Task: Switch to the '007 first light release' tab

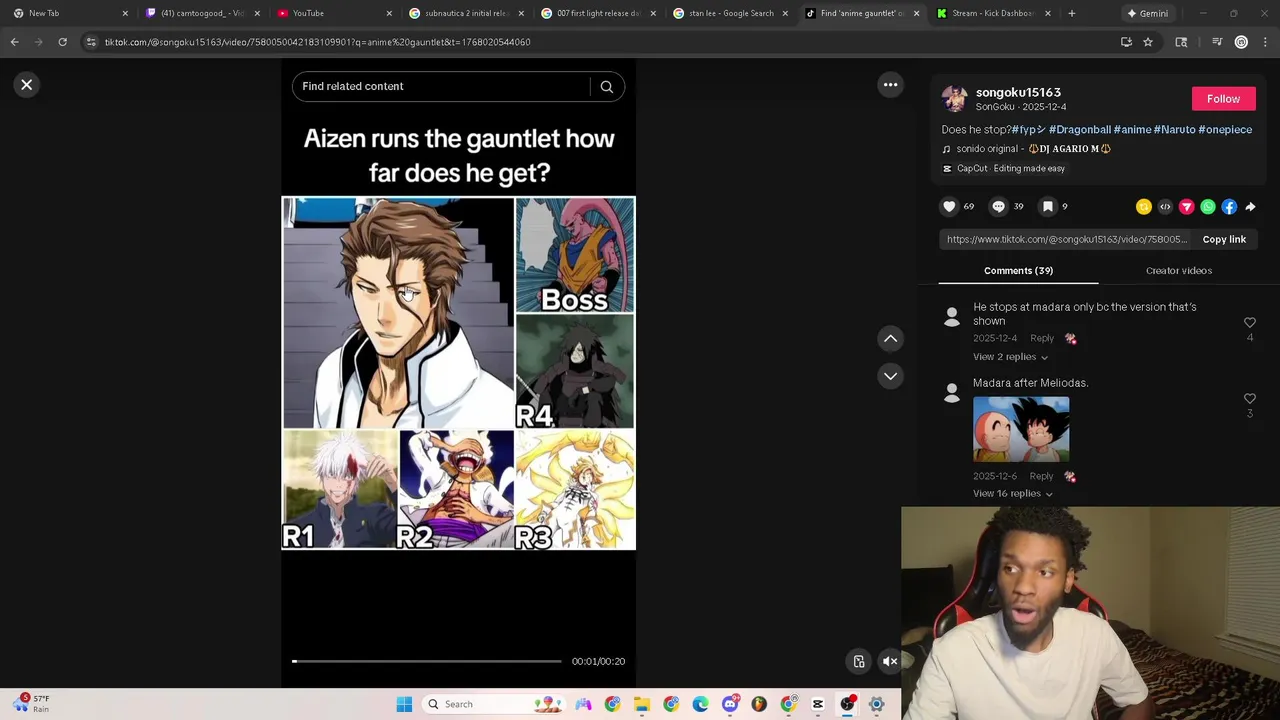Action: pos(598,13)
